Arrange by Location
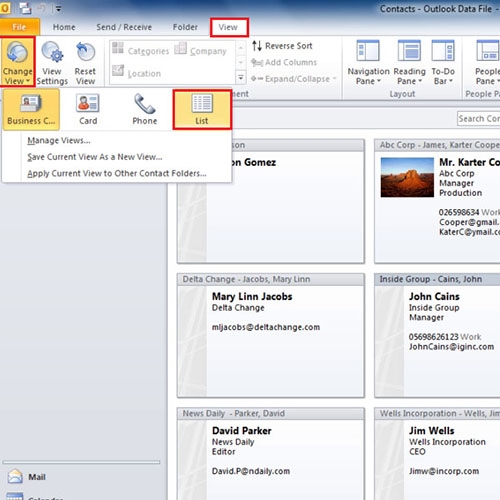 click(x=136, y=72)
